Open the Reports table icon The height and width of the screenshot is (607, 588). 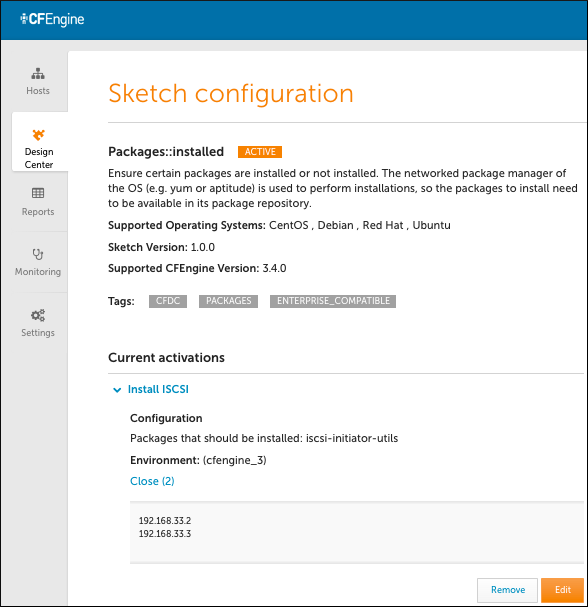[x=38, y=193]
